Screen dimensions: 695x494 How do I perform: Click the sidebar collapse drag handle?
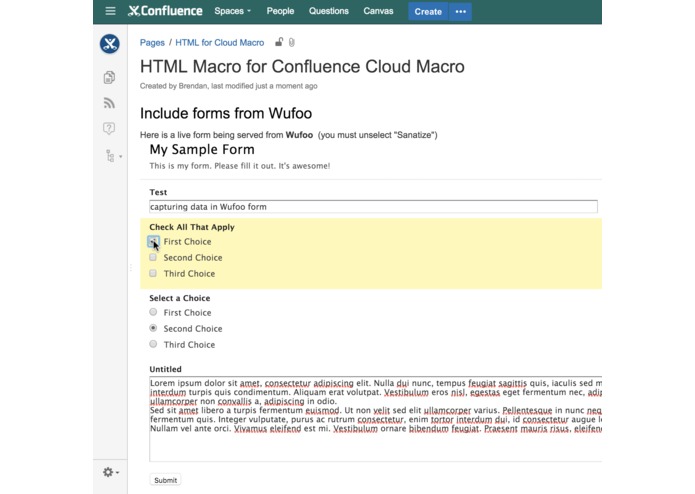(x=131, y=268)
